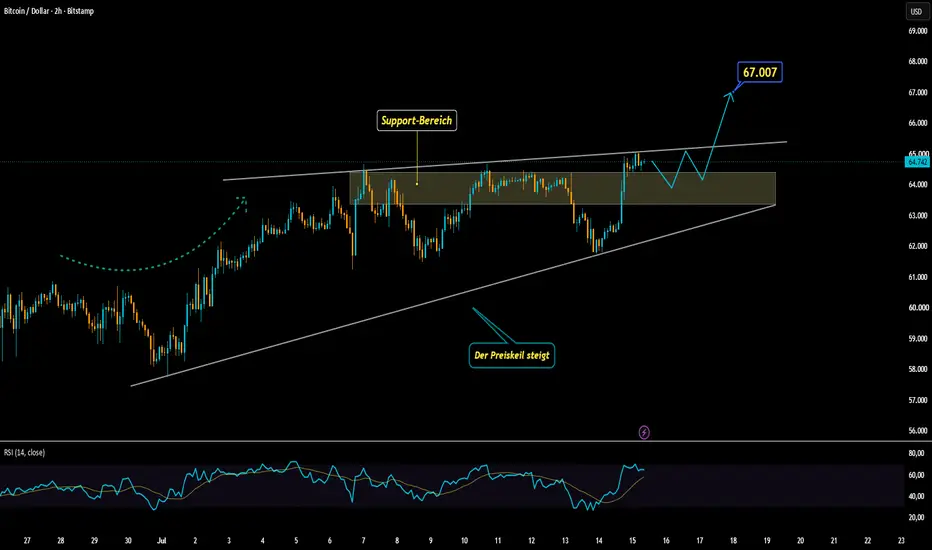This screenshot has height=550, width=932.
Task: Click date 23 on the time axis
Action: (x=901, y=540)
